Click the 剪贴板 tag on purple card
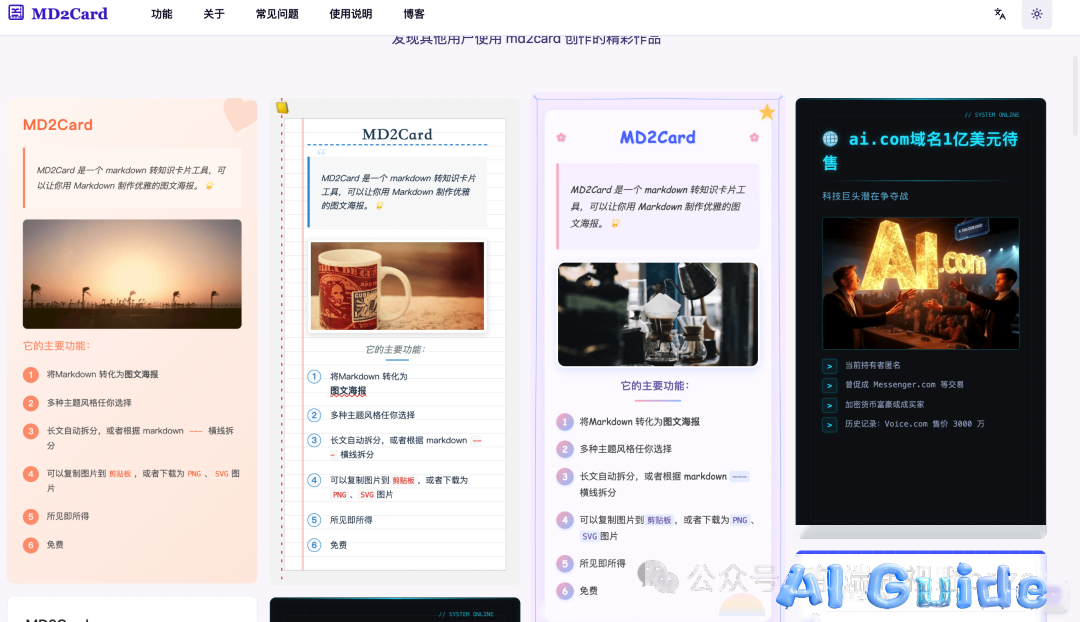Viewport: 1080px width, 622px height. (659, 520)
